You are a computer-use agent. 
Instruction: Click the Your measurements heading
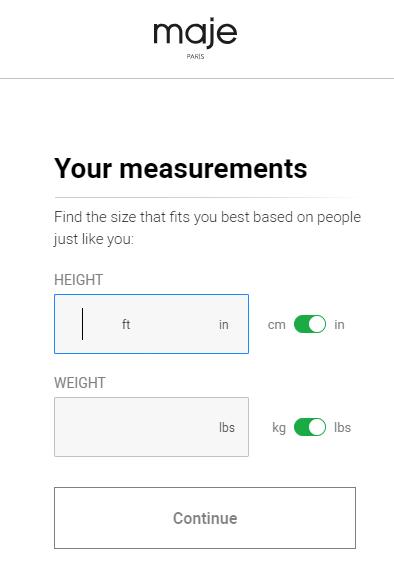click(x=181, y=169)
